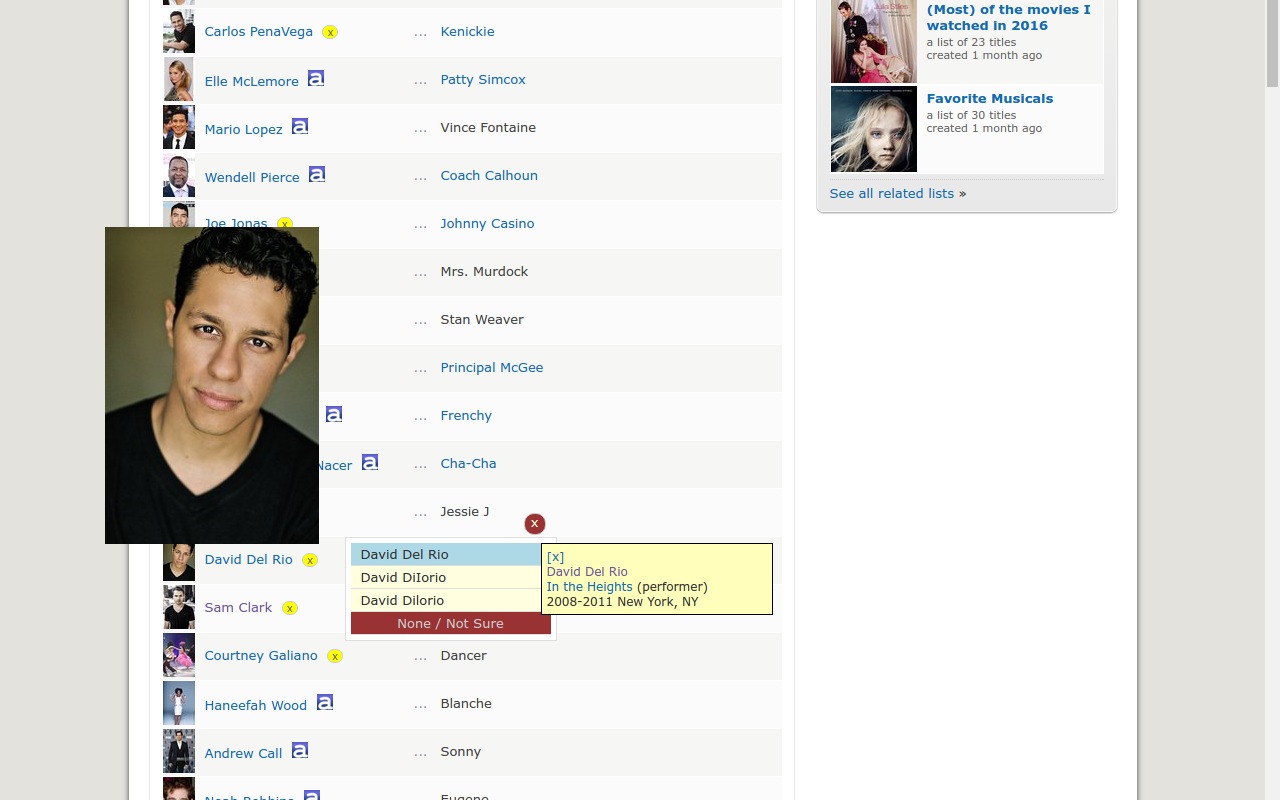Open the Kenickie character link
Viewport: 1280px width, 800px height.
click(468, 32)
